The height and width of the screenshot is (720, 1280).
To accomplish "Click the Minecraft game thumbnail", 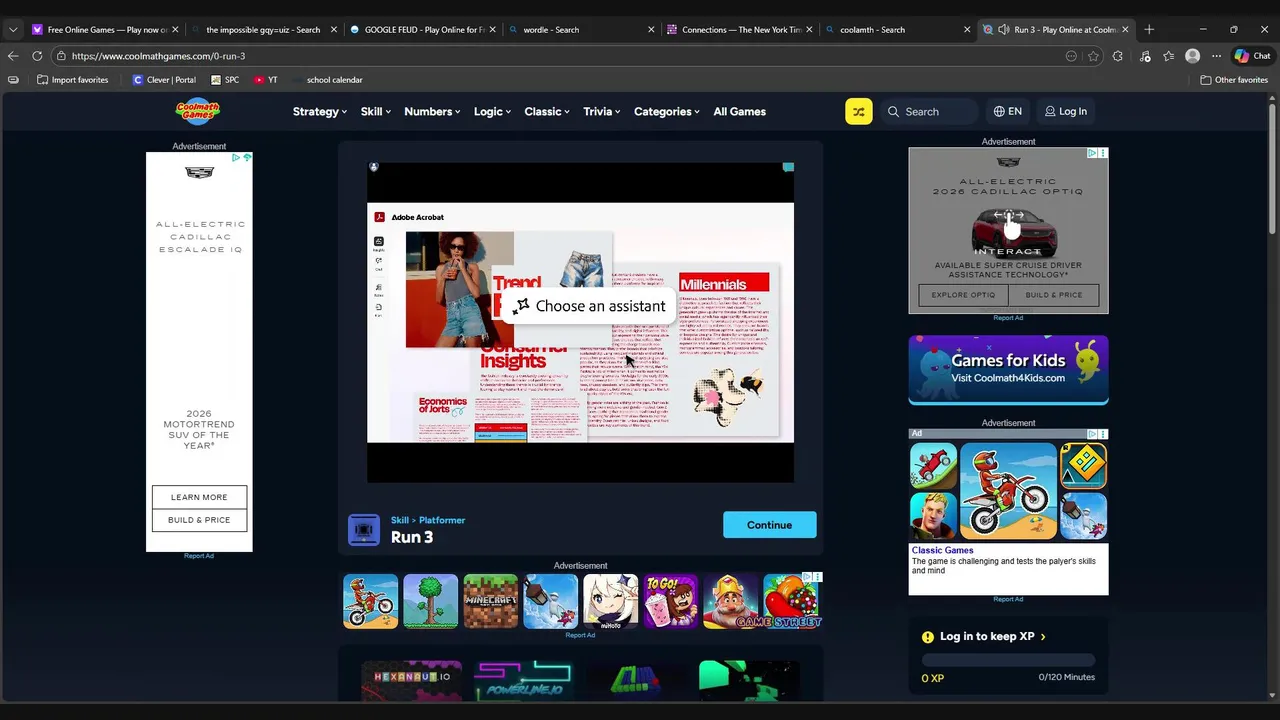I will click(x=490, y=601).
